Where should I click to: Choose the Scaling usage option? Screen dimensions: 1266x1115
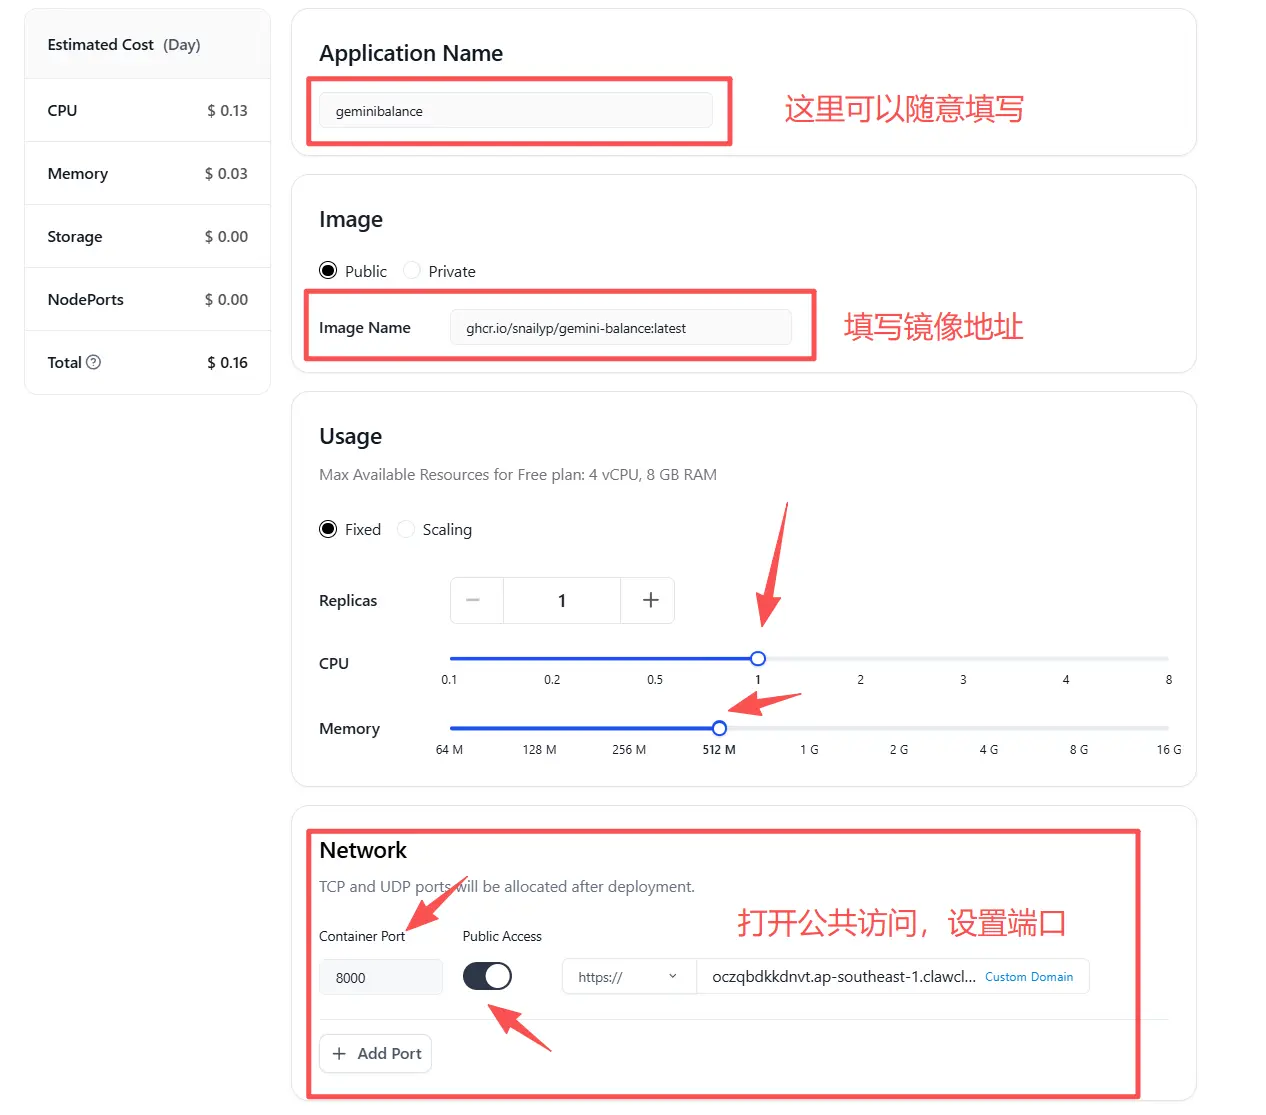tap(406, 529)
